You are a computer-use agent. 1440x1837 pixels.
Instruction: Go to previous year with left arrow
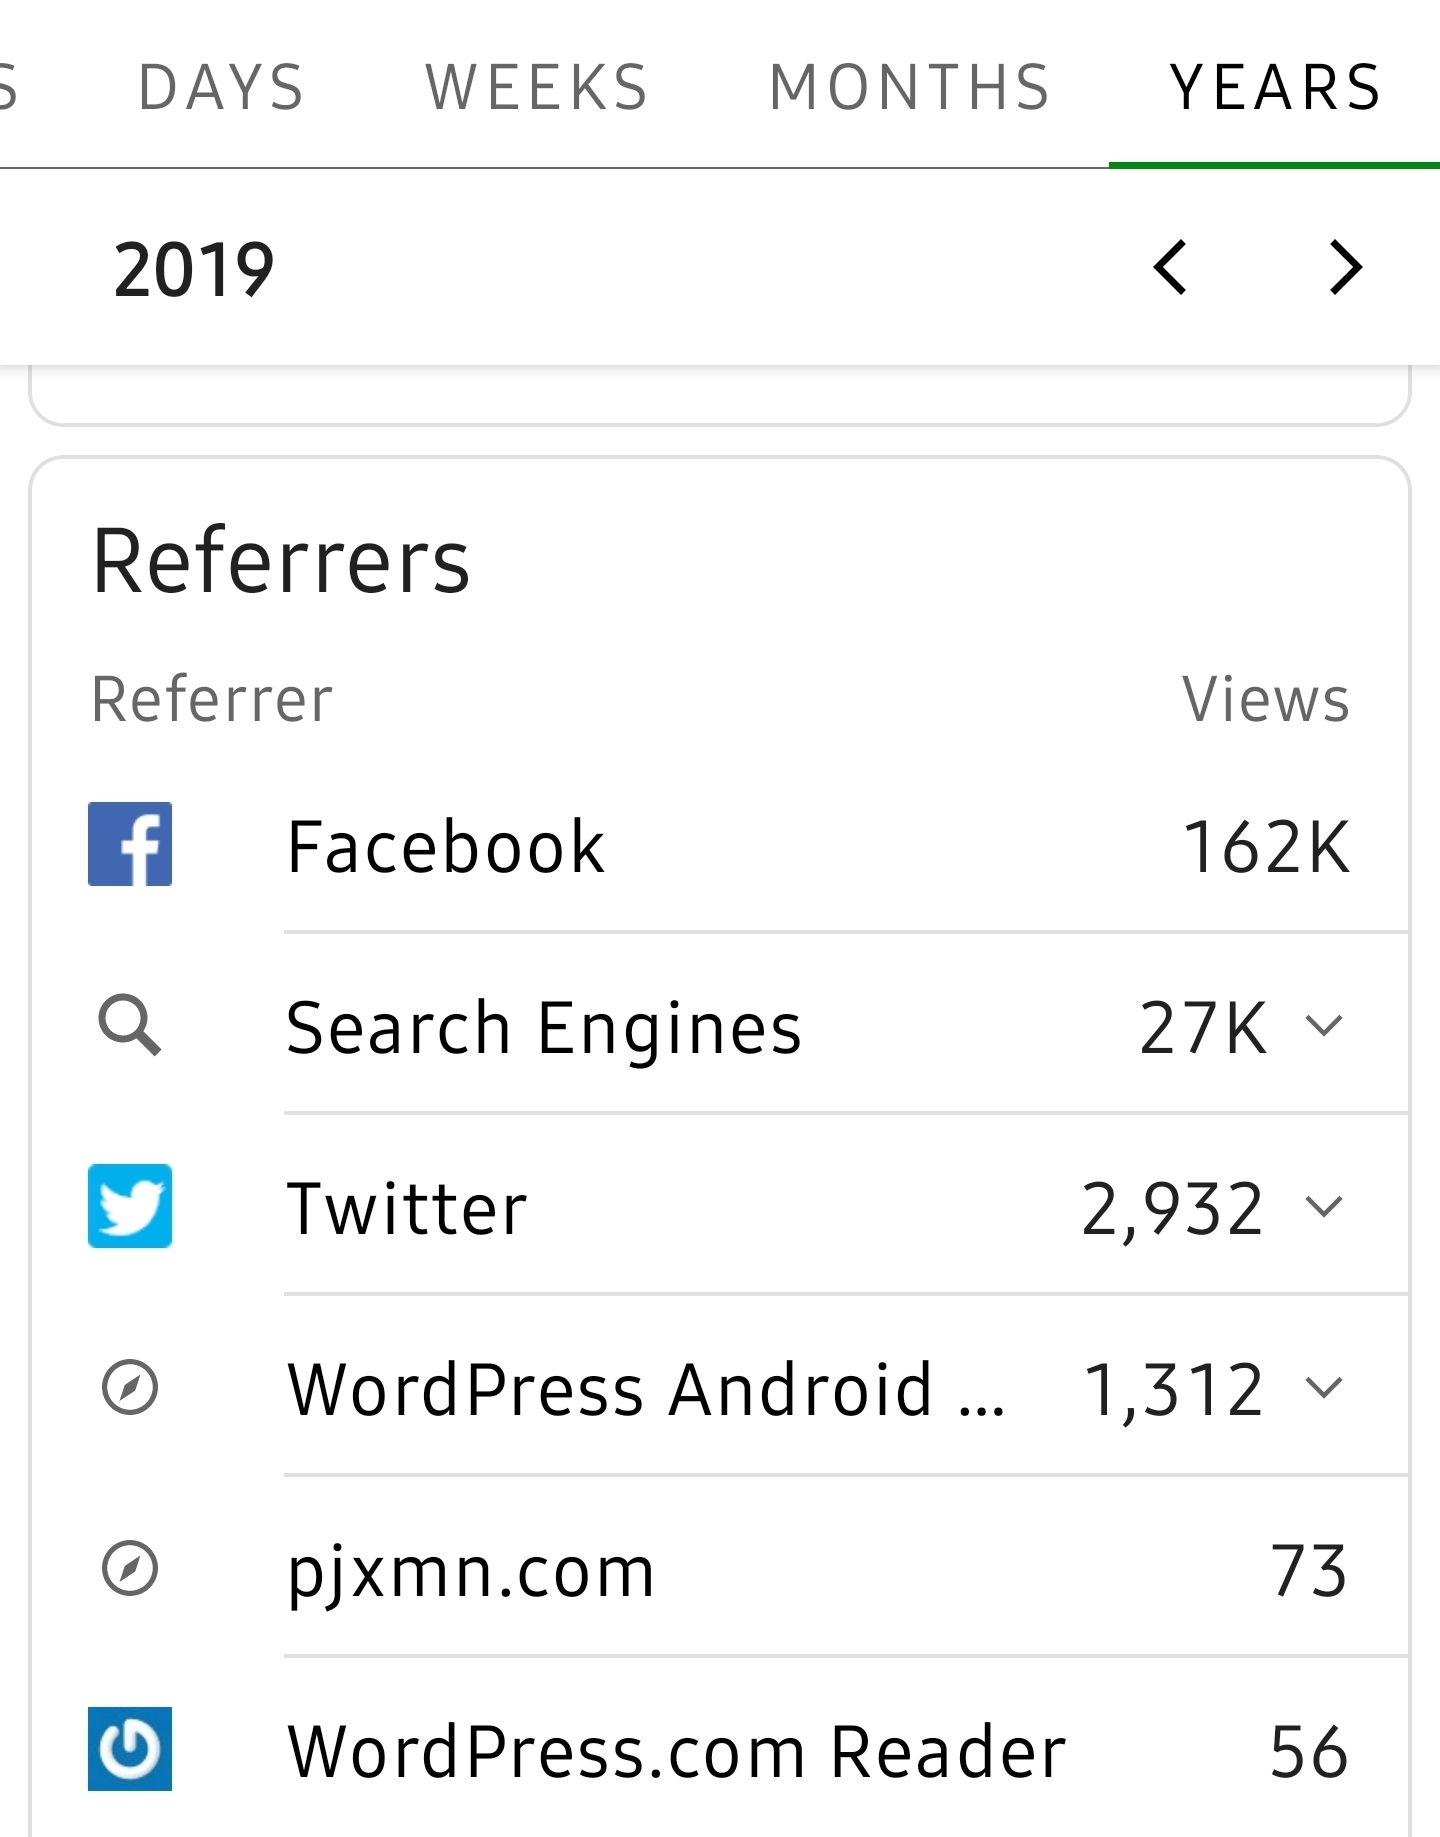coord(1170,268)
